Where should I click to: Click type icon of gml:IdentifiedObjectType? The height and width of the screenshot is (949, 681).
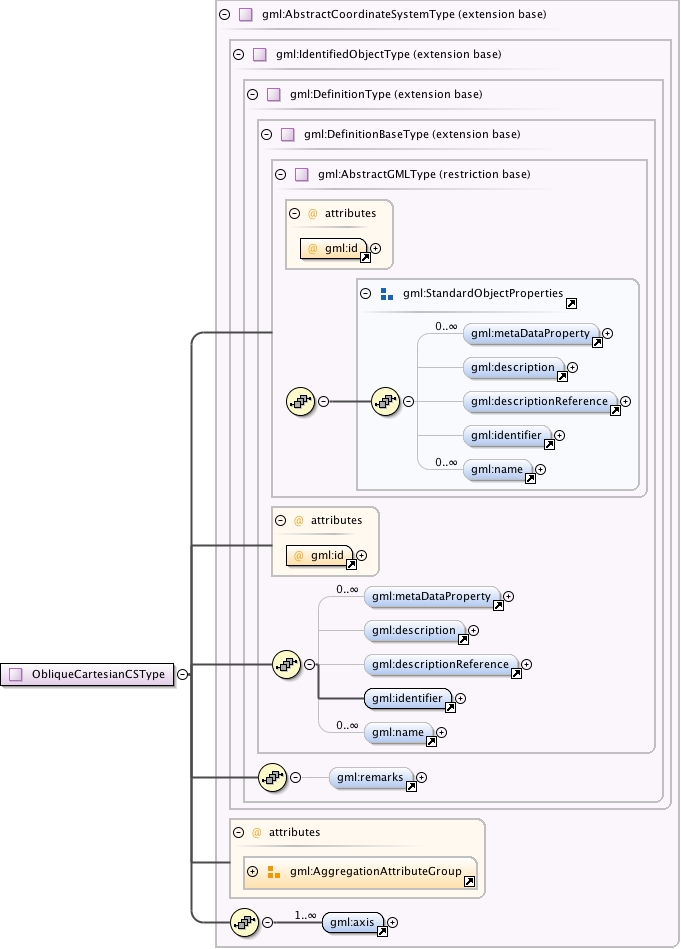tap(260, 54)
